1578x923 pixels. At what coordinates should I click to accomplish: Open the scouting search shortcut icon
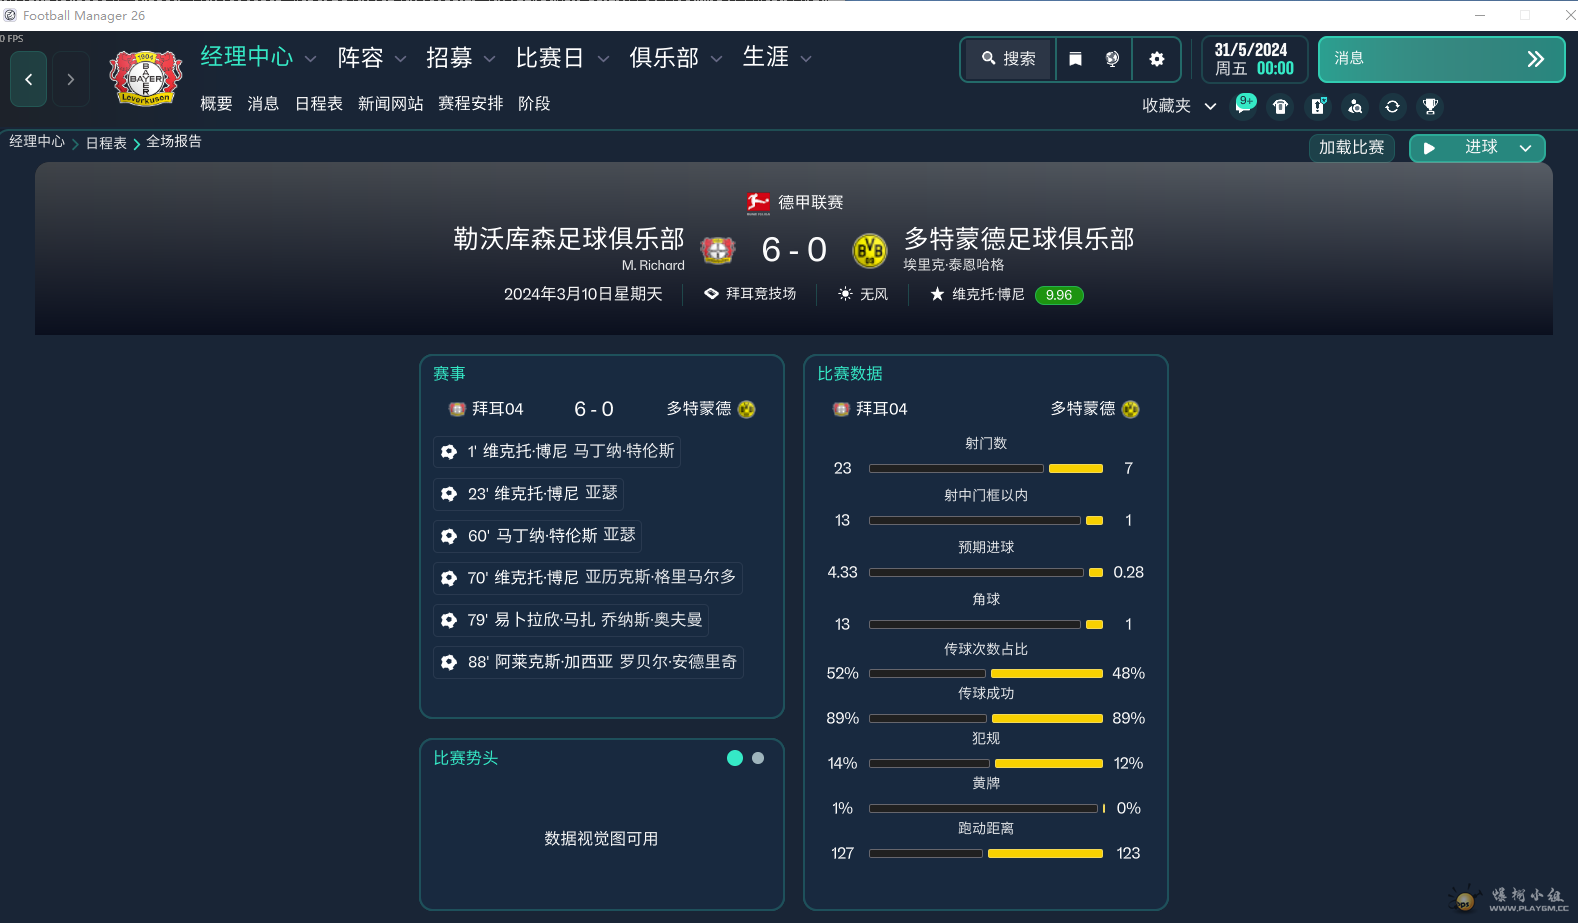tap(1355, 106)
